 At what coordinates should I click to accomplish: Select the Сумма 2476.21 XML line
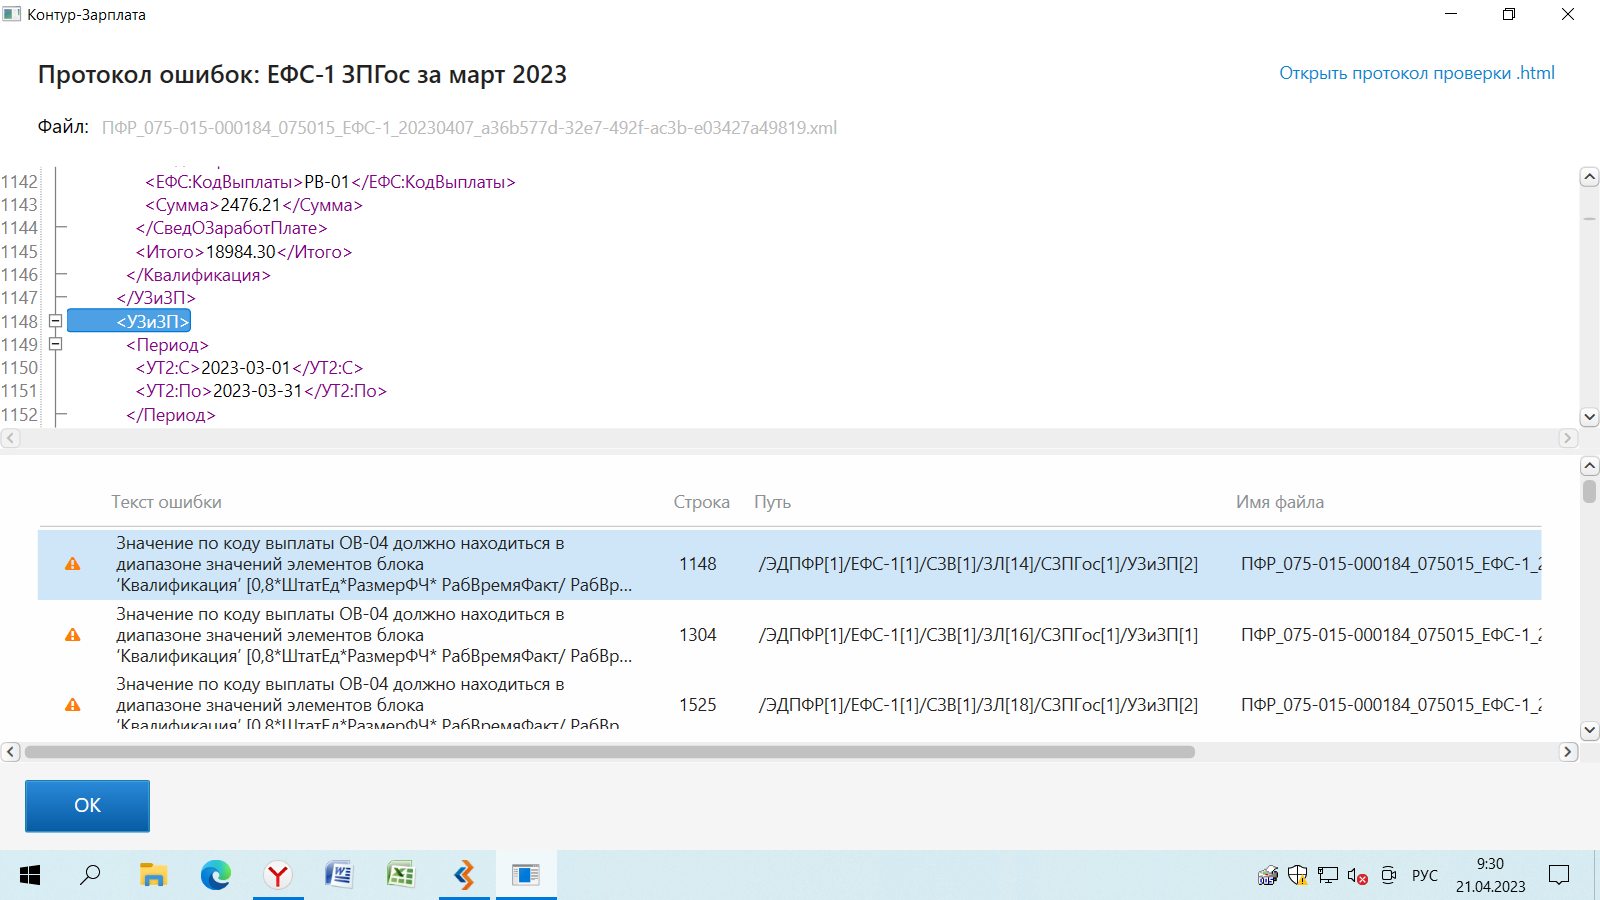click(254, 205)
